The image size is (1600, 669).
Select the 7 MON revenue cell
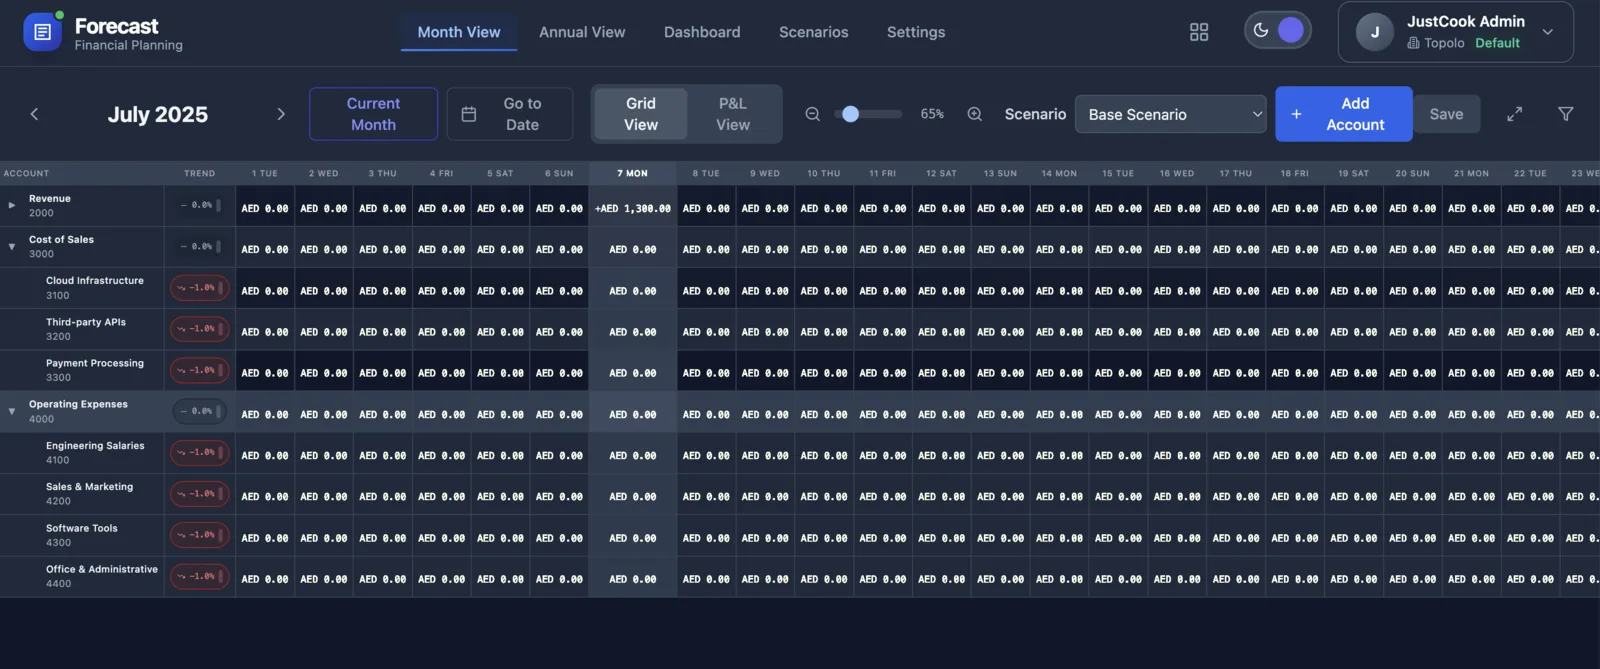(632, 208)
